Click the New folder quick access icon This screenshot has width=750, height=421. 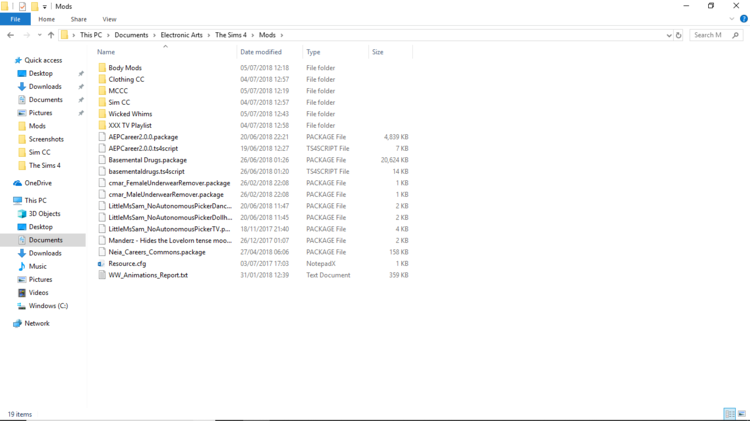click(34, 6)
